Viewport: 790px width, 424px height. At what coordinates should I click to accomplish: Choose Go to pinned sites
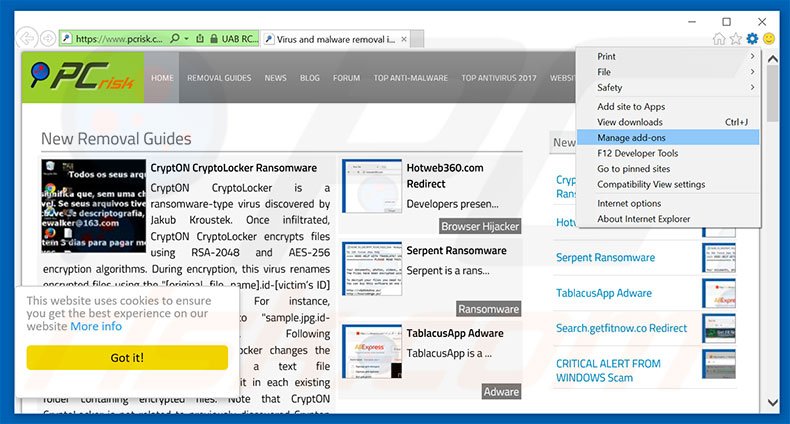click(x=668, y=169)
